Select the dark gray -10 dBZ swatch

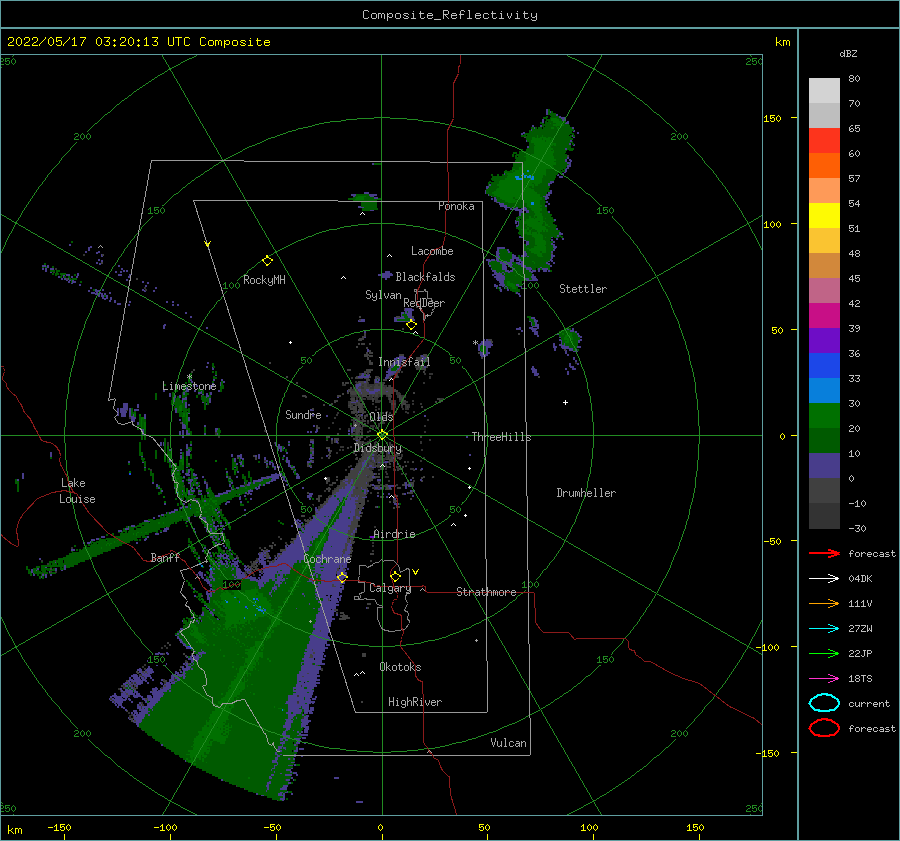[824, 516]
